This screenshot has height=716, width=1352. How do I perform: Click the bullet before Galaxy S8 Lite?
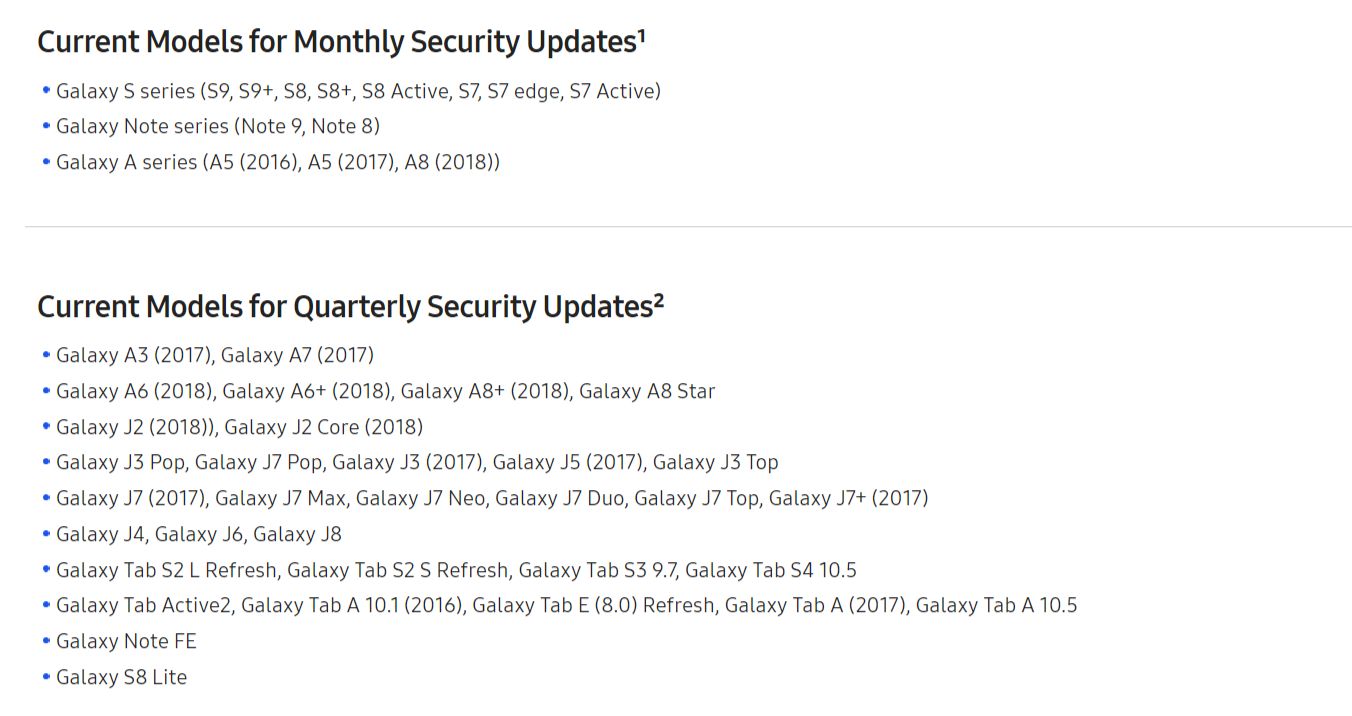tap(46, 677)
